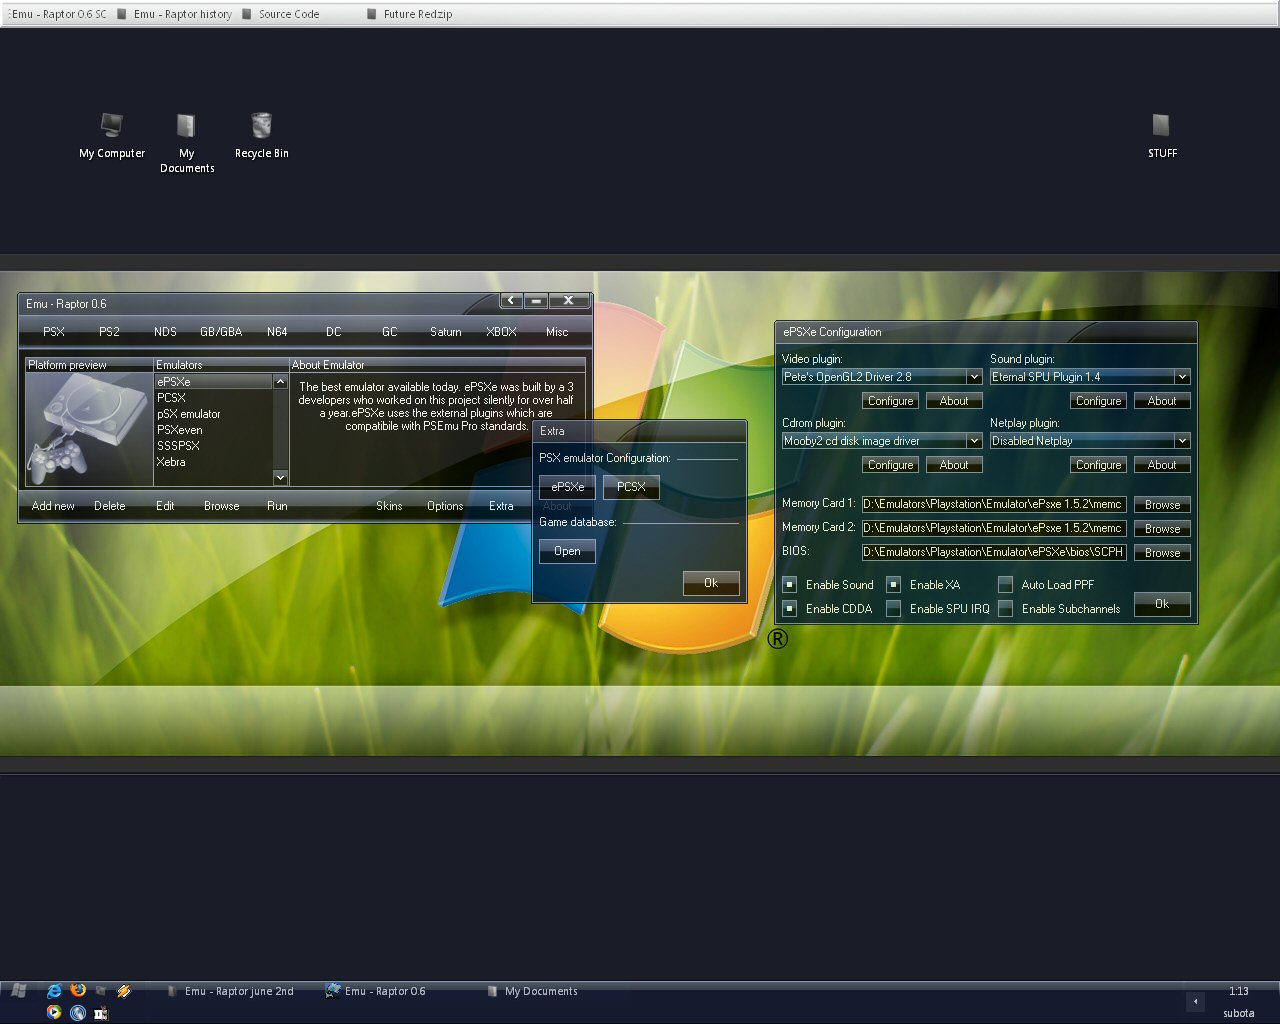Open Emu - Raptor 0.6 SC toolbar shortcut
Image resolution: width=1280 pixels, height=1024 pixels.
click(56, 14)
